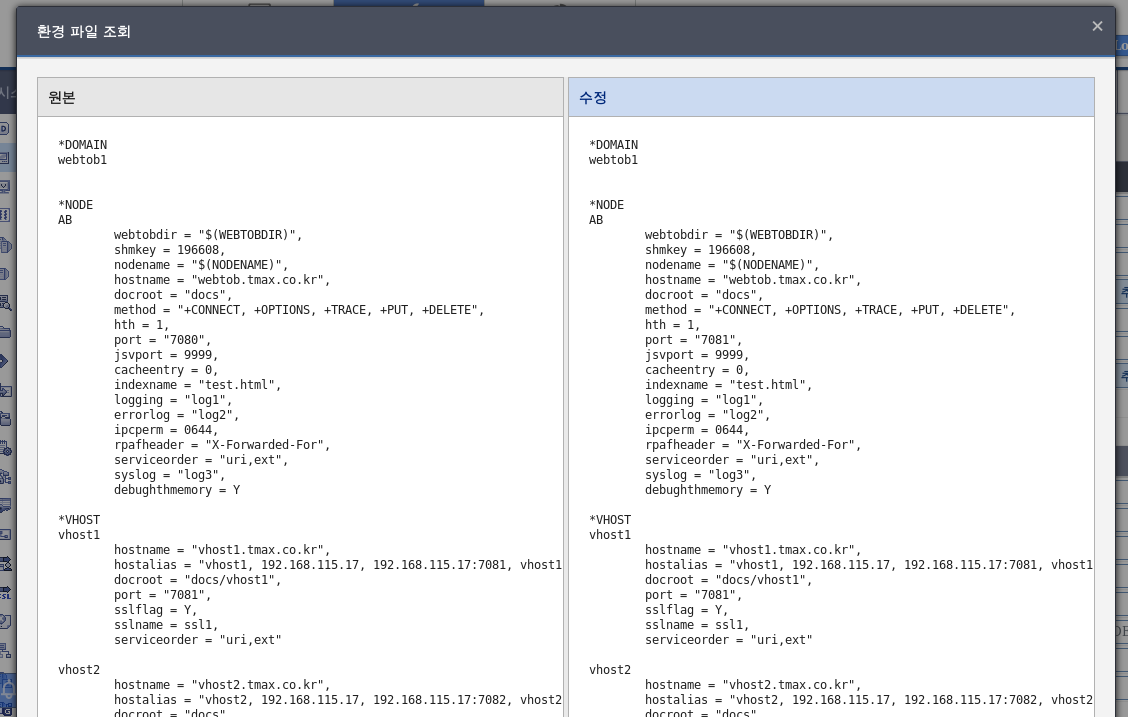Click syslog = "log3" in the 원본 pane

169,475
